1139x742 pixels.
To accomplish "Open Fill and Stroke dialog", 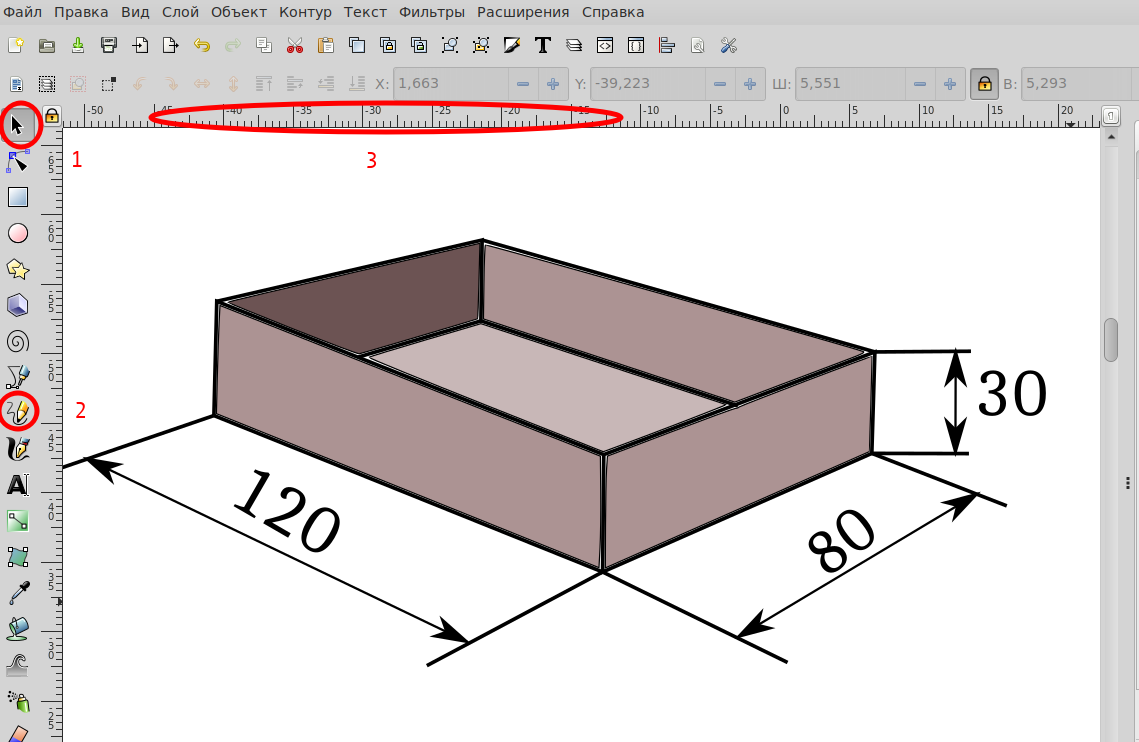I will (511, 46).
